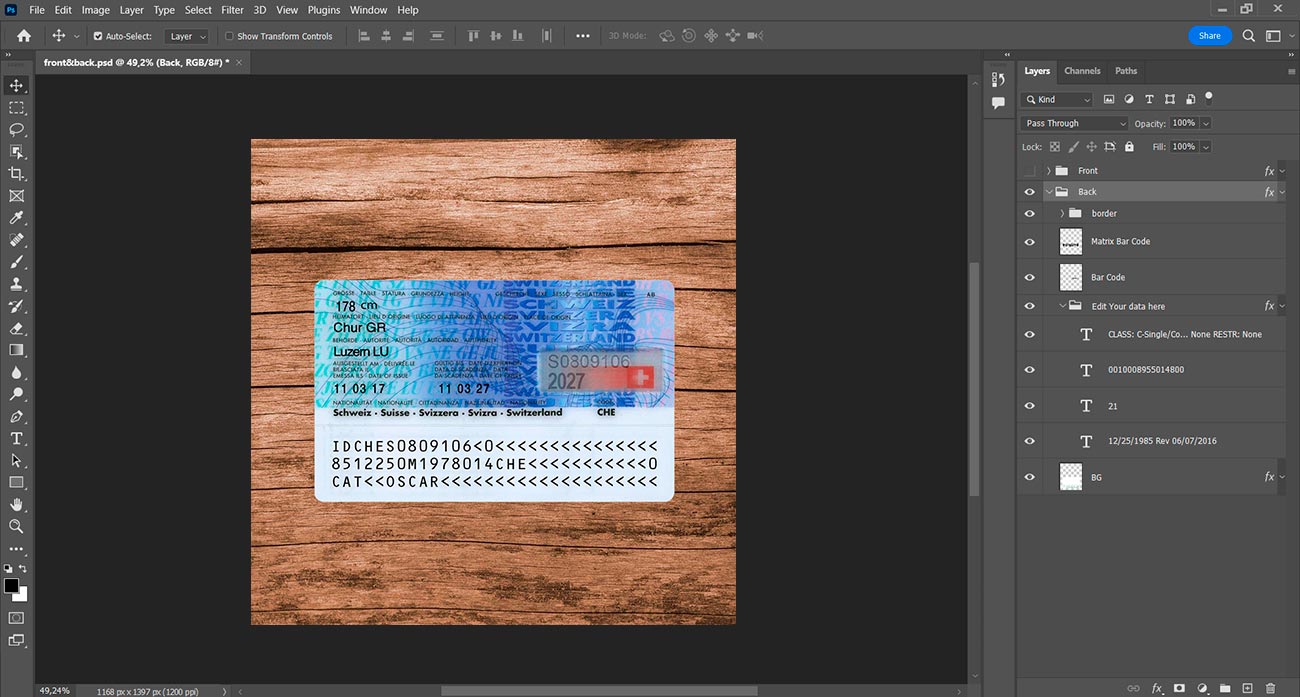This screenshot has height=697, width=1300.
Task: Disable the Auto-Select checkbox
Action: (x=98, y=36)
